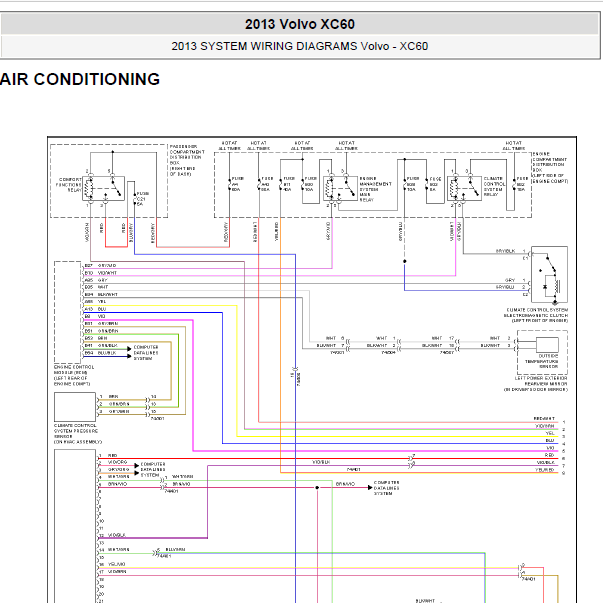Click the 'ENGINE MANAGEMENT SYSTEM MAIN RELAY' label
The width and height of the screenshot is (603, 603).
[x=375, y=189]
